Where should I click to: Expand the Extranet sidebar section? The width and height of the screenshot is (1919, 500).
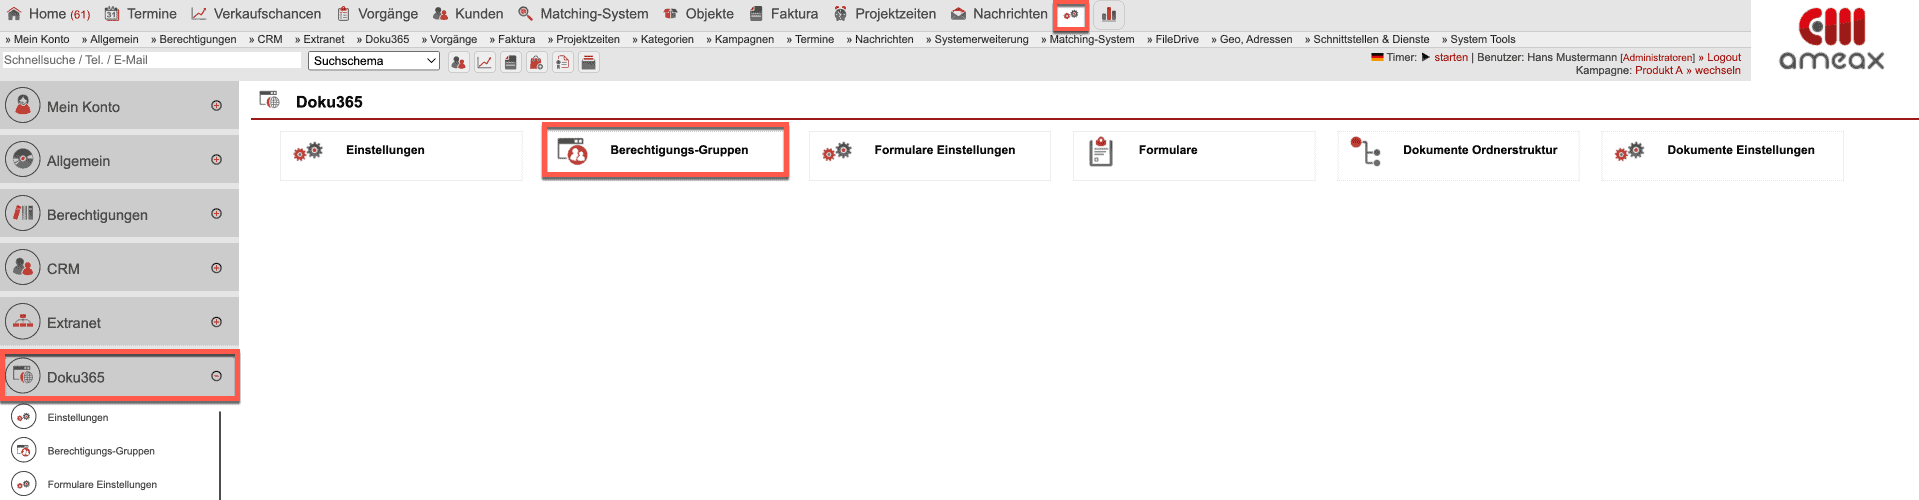point(216,322)
